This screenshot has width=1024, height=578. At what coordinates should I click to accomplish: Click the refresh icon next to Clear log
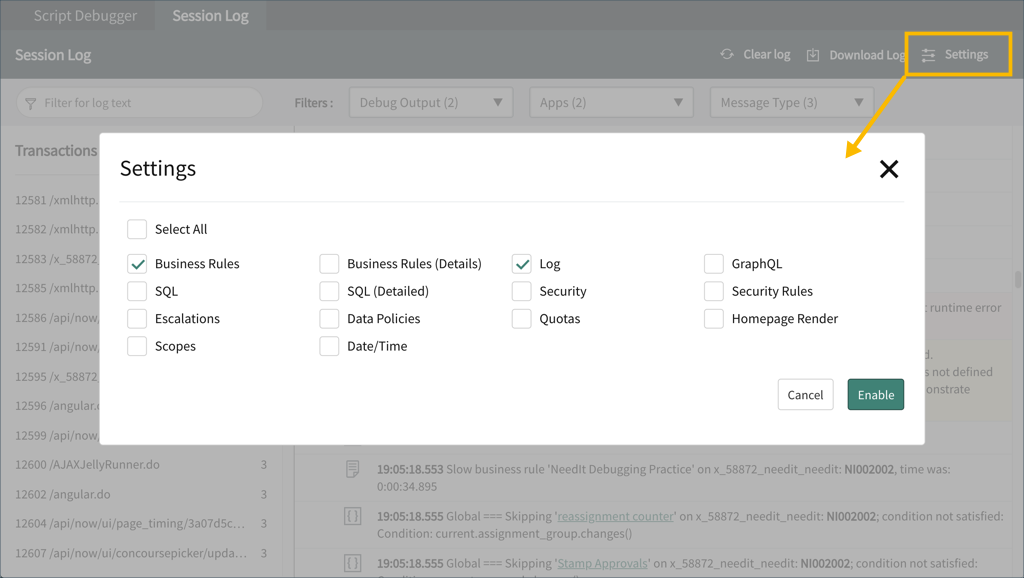click(727, 55)
